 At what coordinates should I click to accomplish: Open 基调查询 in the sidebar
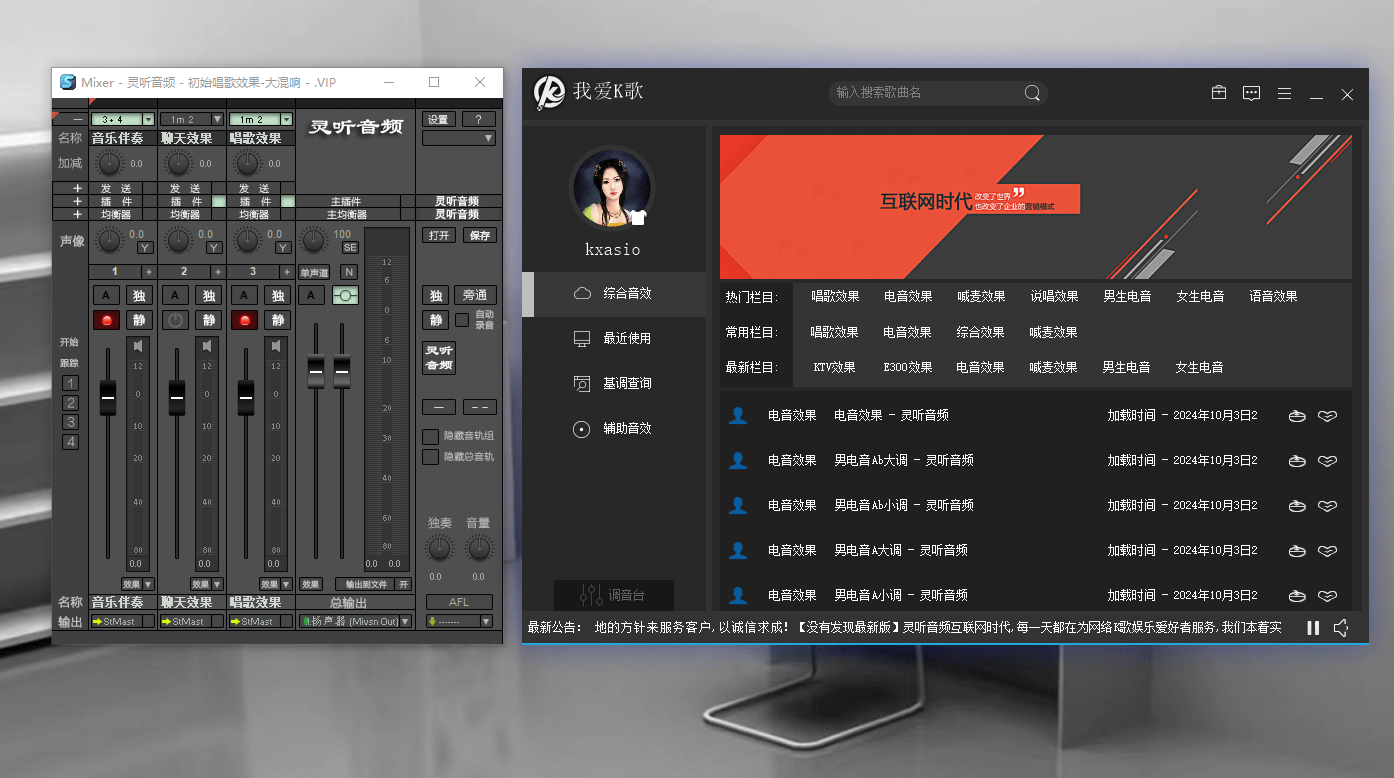tap(614, 383)
